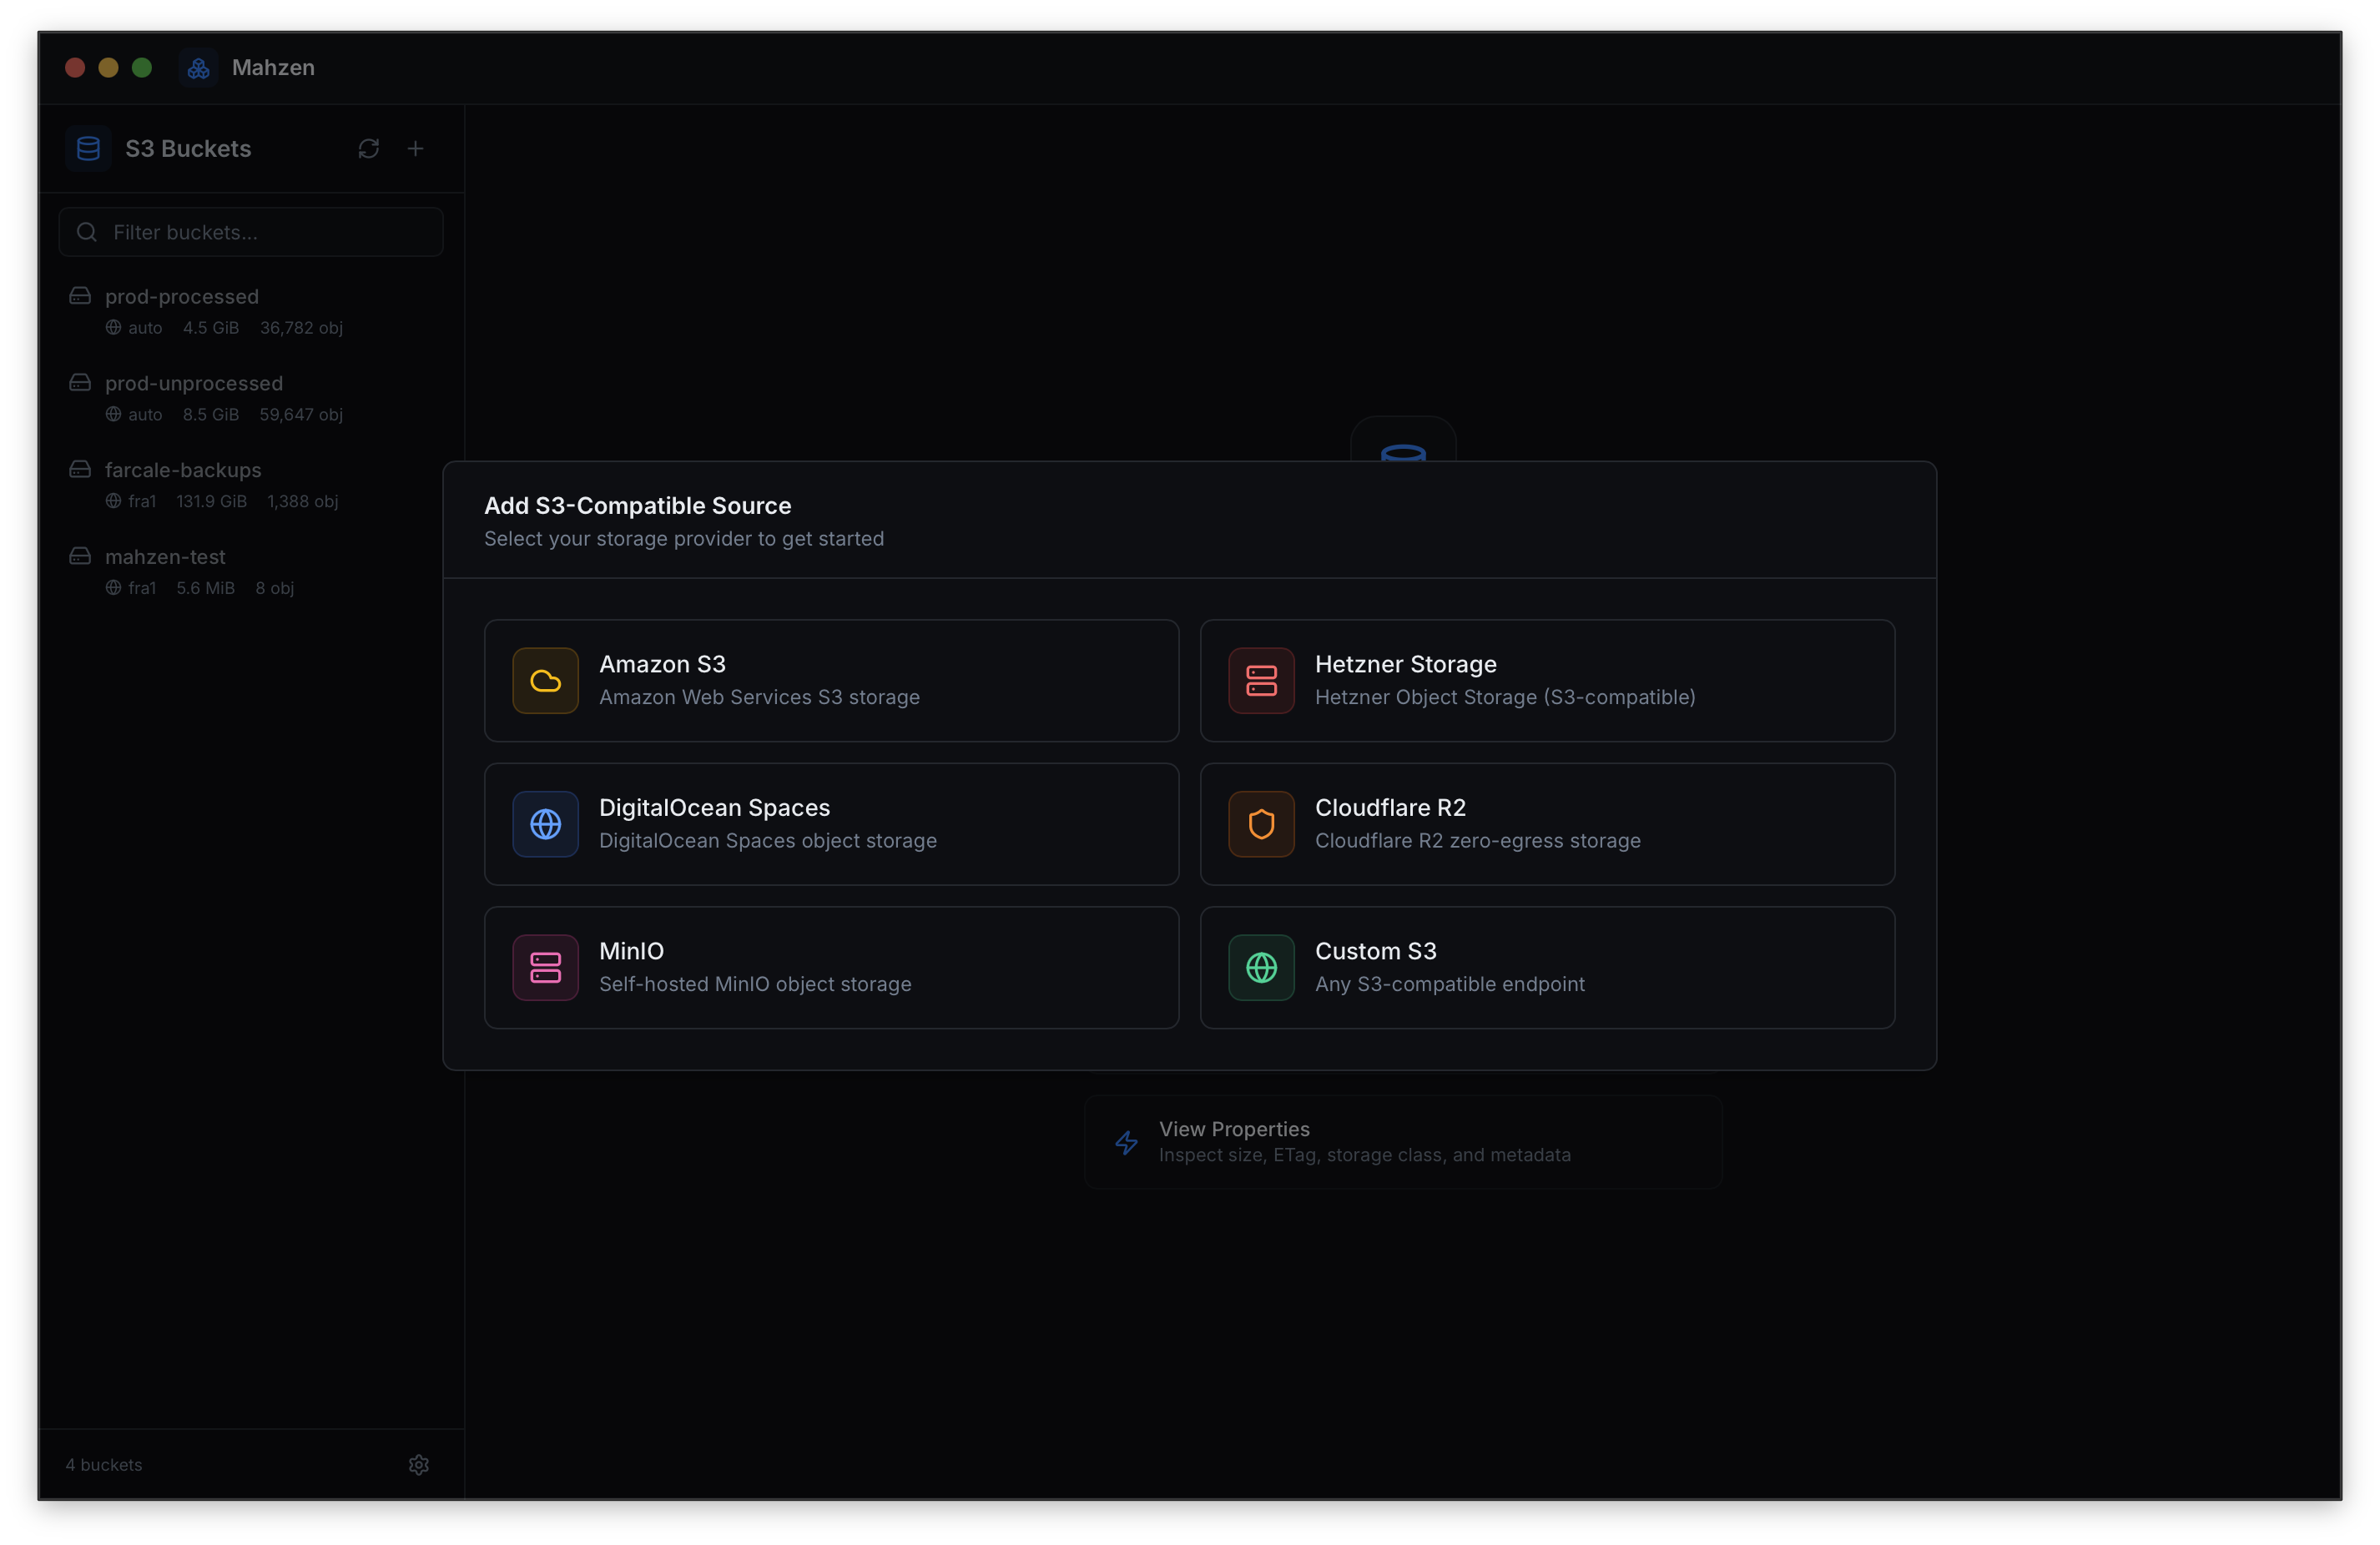The image size is (2380, 1545).
Task: Click the View Properties card
Action: point(1402,1141)
